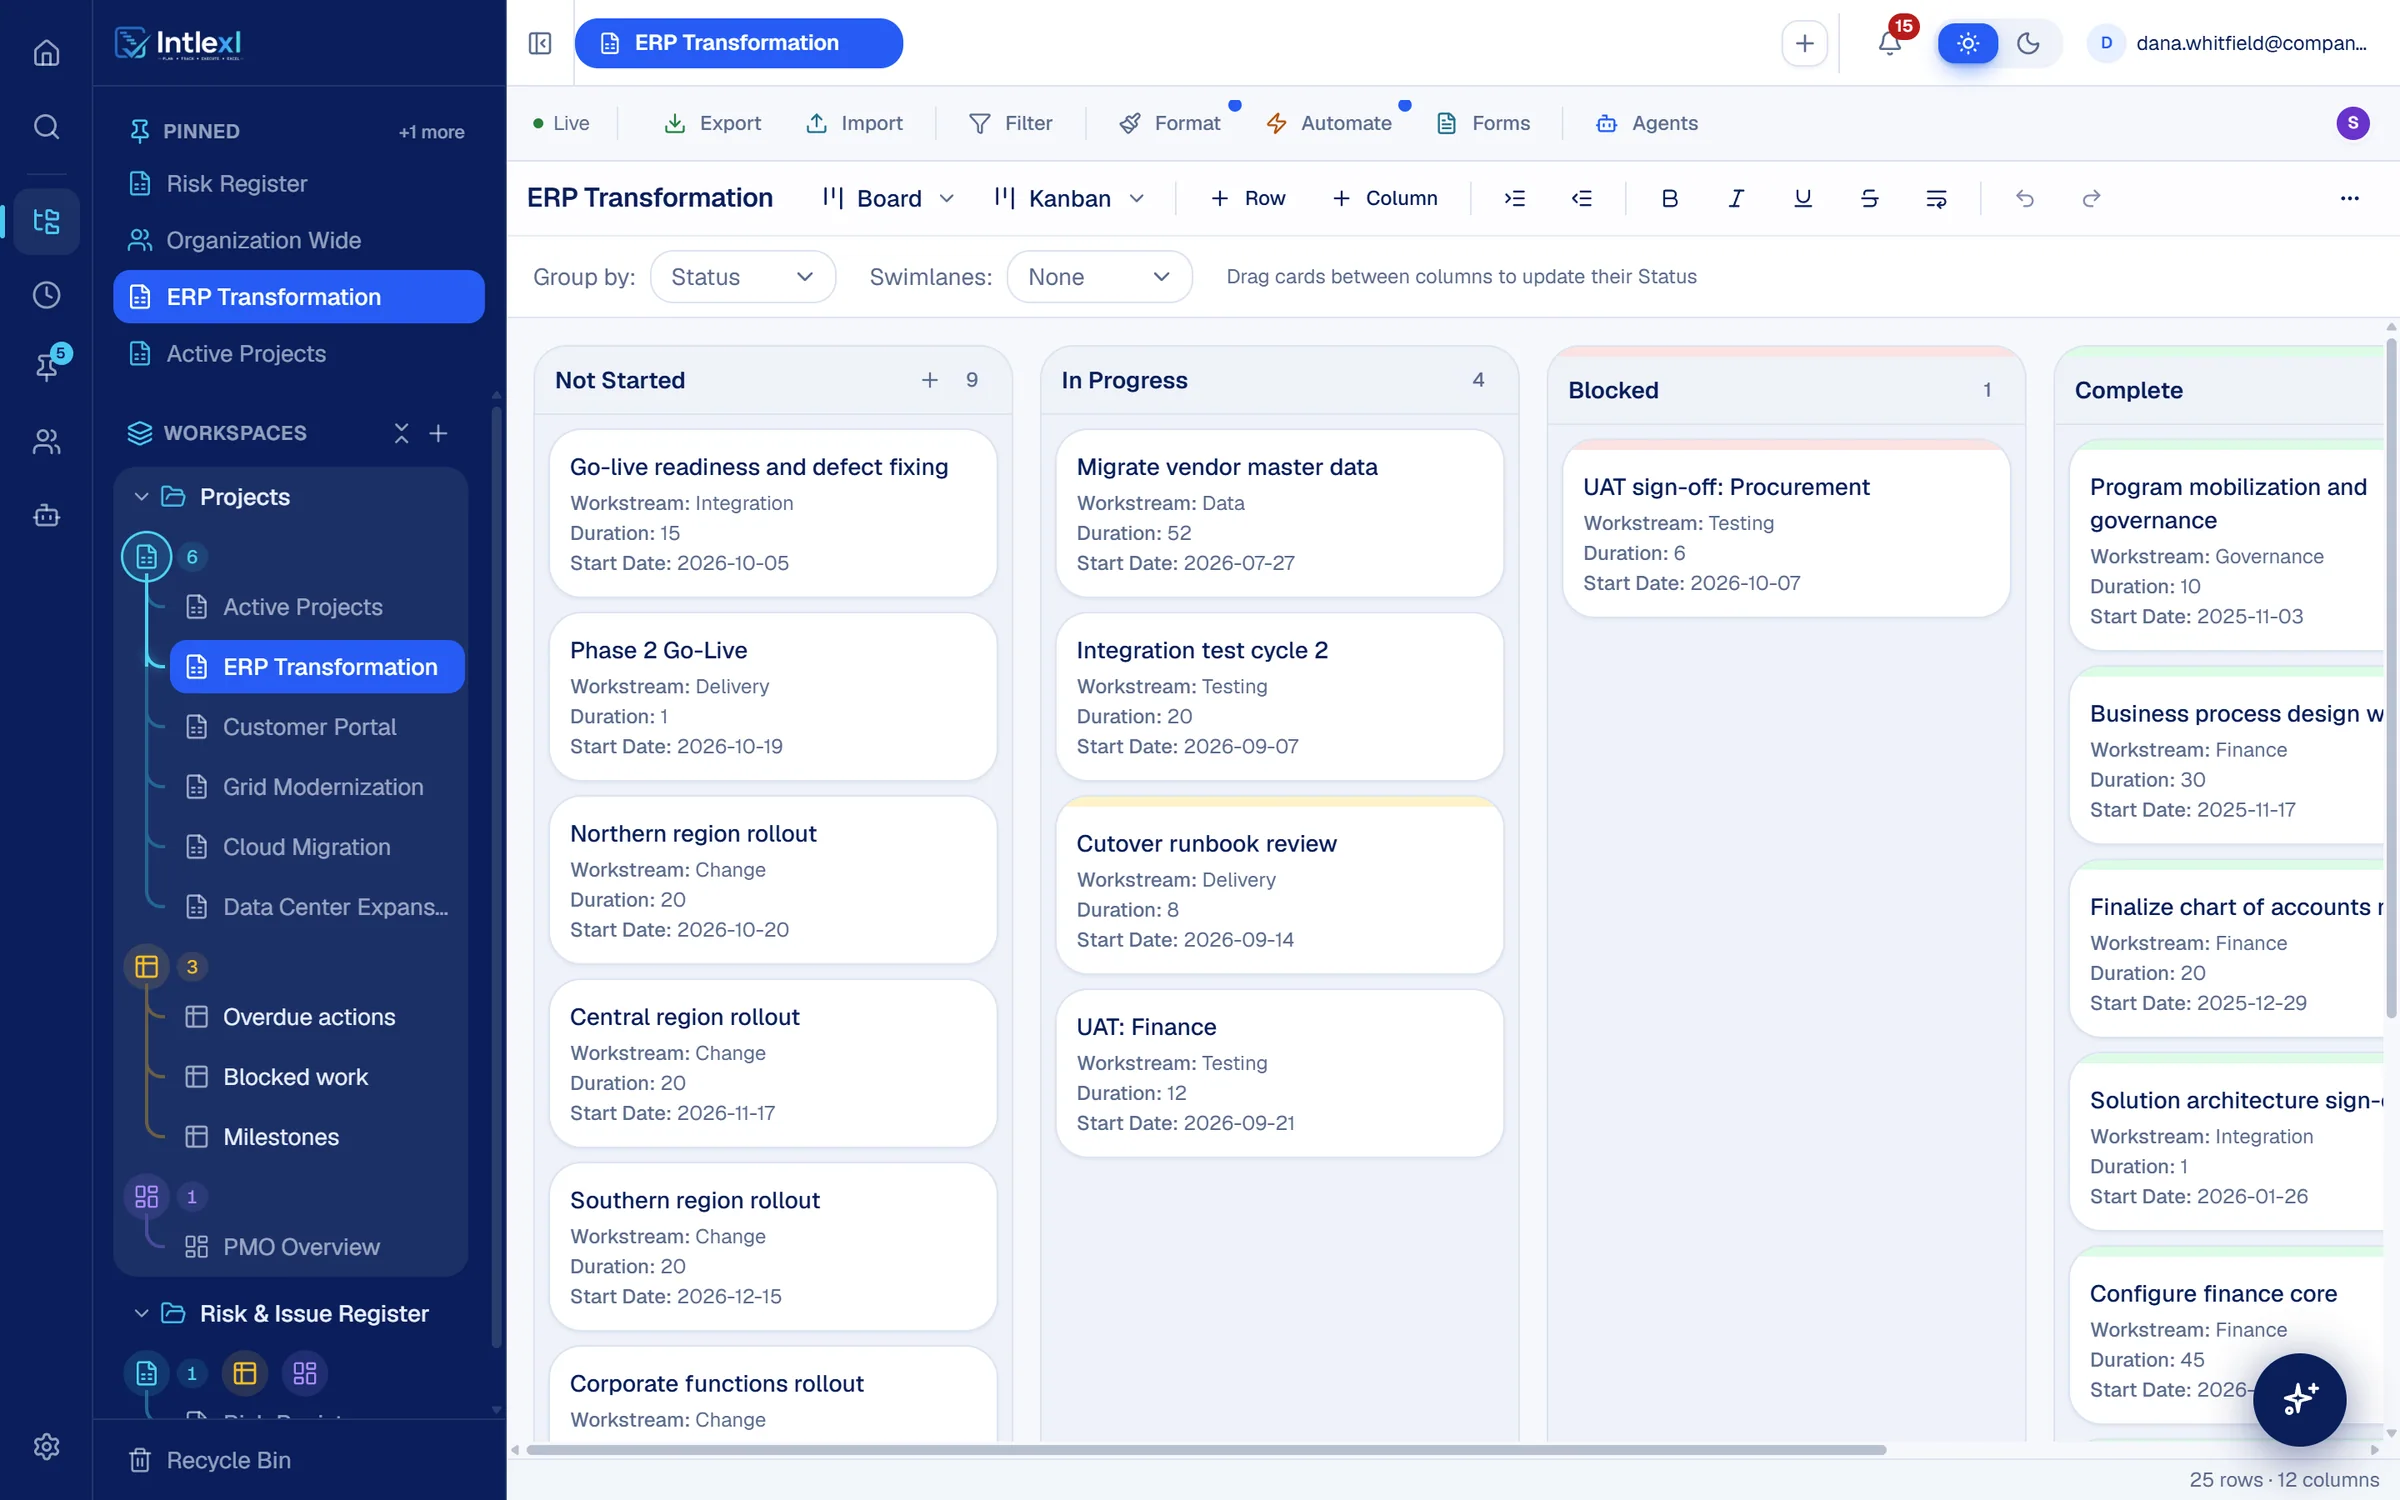The image size is (2400, 1500).
Task: Open notifications bell with 15 badge
Action: (1890, 43)
